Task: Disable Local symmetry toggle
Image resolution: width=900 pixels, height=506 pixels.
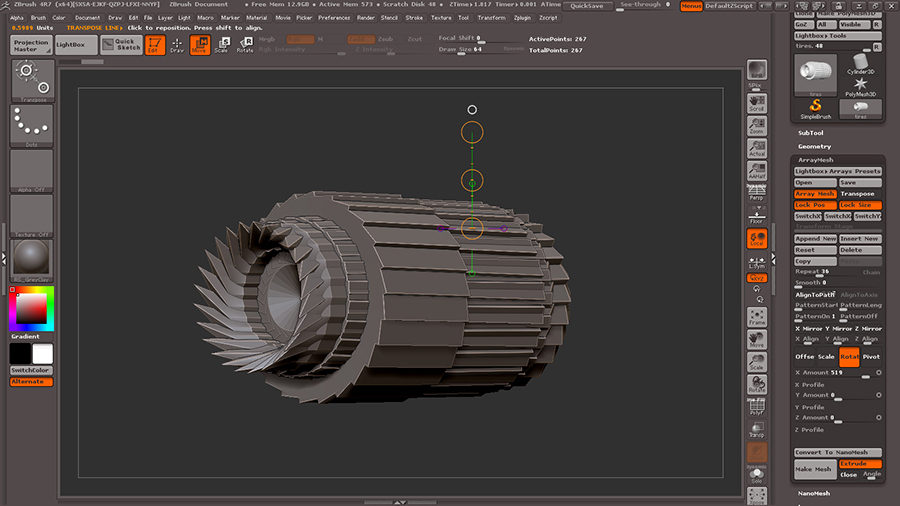Action: click(757, 239)
